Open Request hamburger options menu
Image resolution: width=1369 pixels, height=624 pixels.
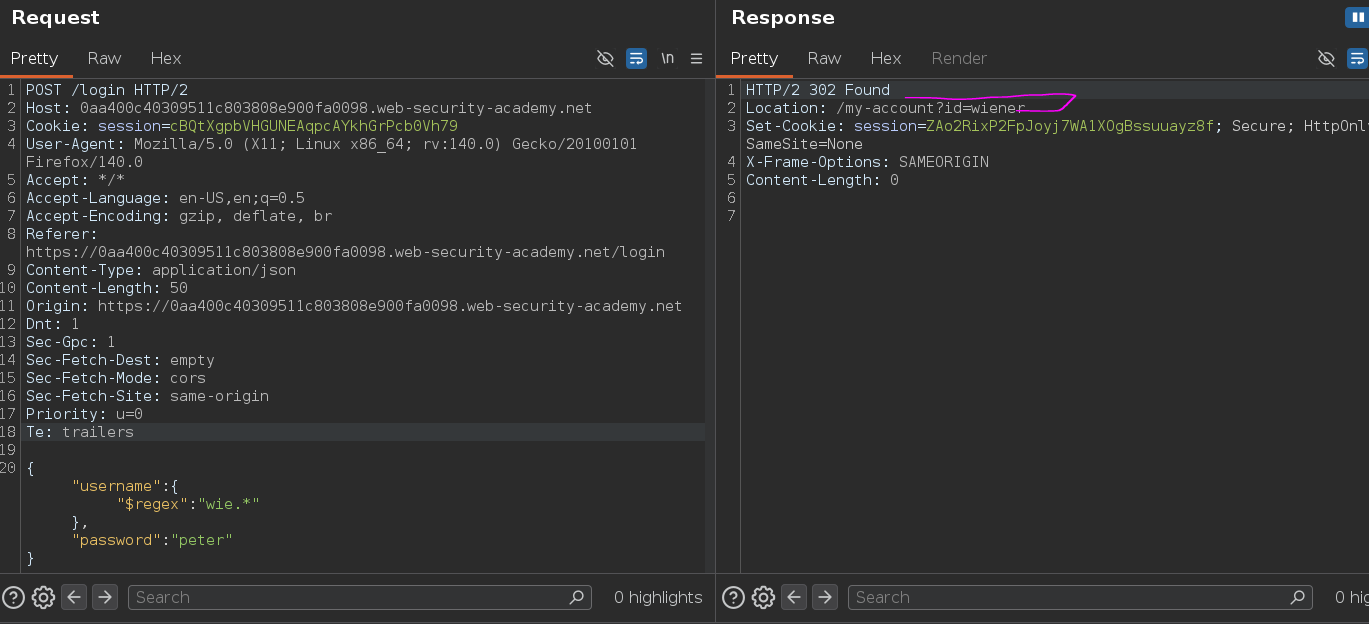click(697, 58)
